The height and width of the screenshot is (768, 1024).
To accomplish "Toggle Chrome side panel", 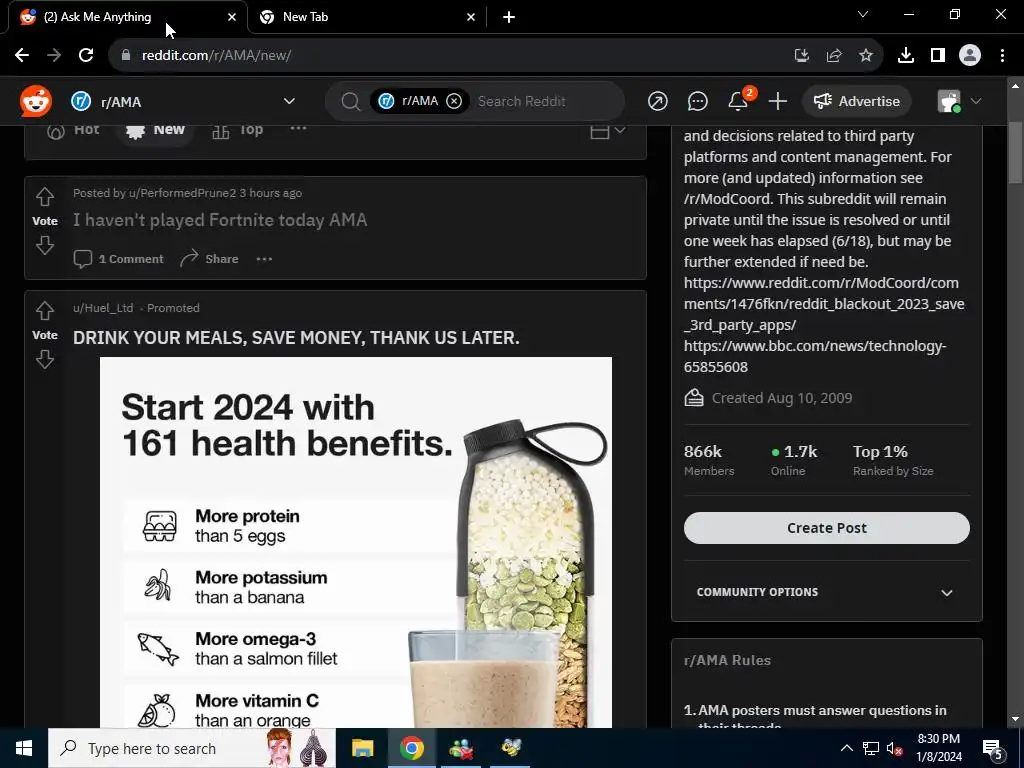I will pos(938,56).
